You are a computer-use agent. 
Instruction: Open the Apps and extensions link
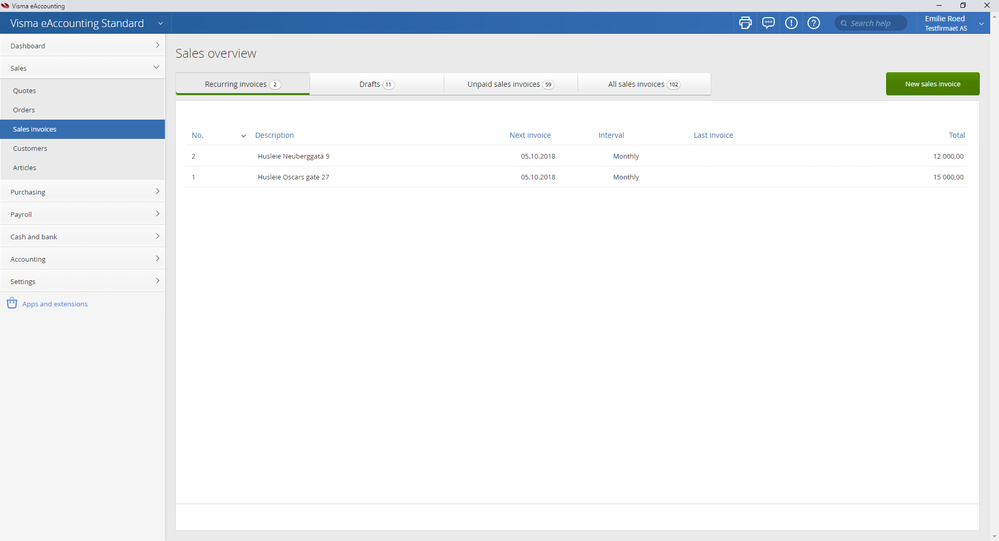coord(55,304)
